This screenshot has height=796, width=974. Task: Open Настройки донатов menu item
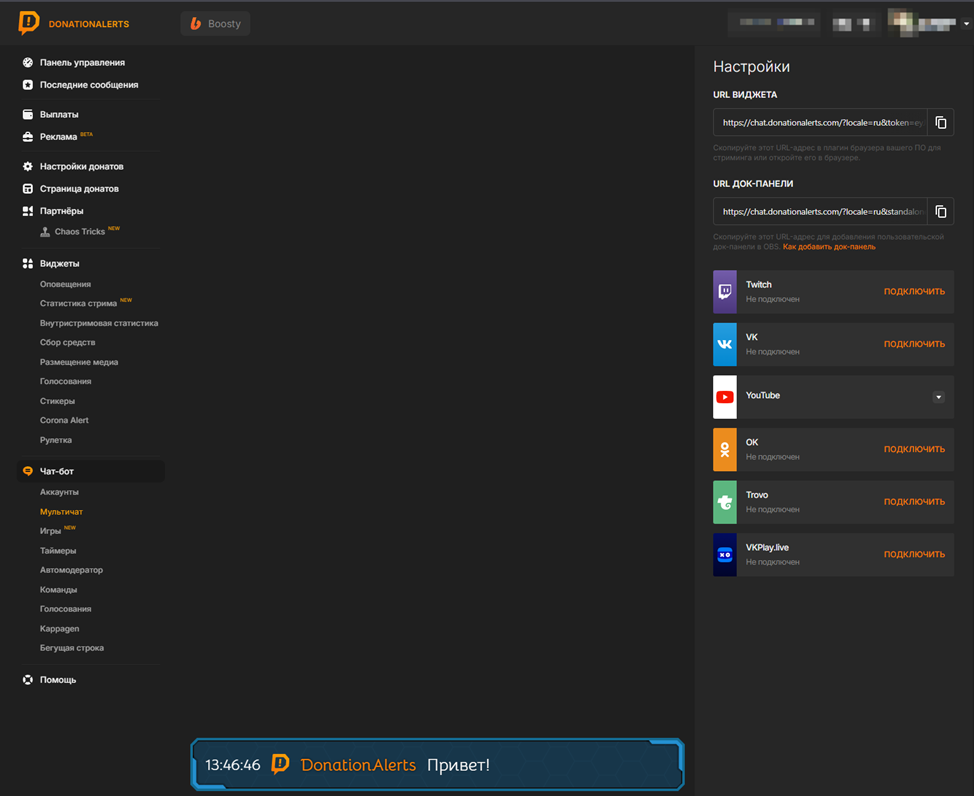(x=81, y=167)
